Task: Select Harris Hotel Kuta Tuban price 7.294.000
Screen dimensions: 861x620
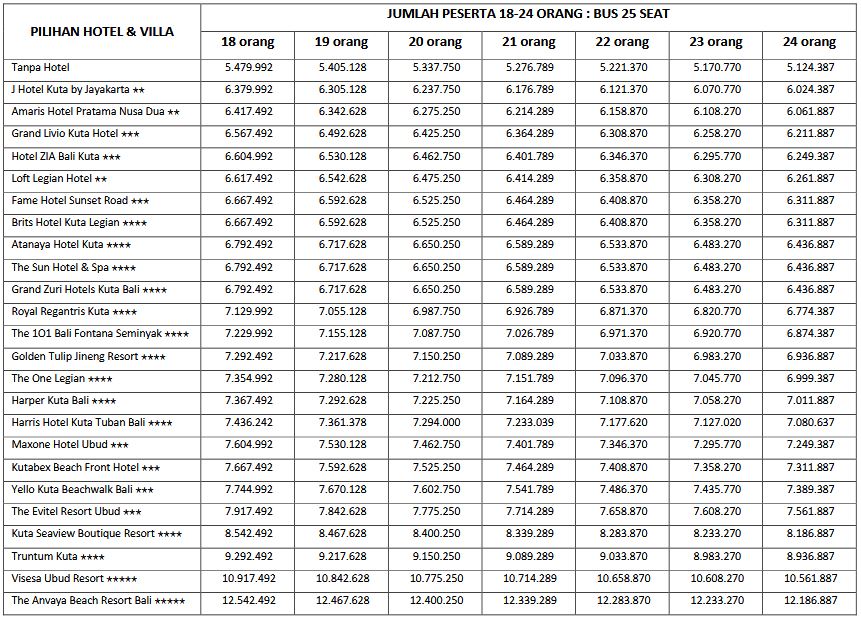Action: pyautogui.click(x=436, y=423)
